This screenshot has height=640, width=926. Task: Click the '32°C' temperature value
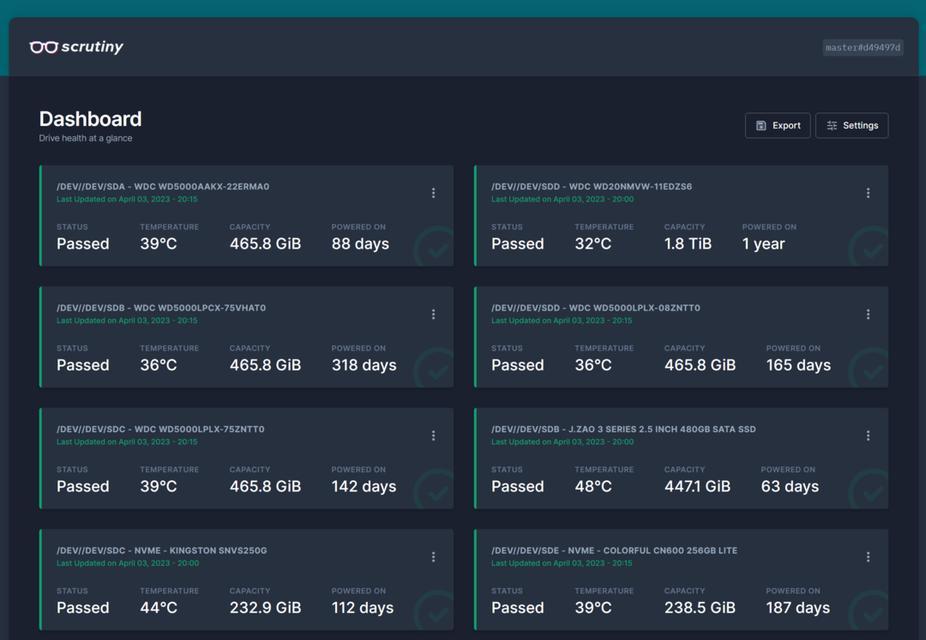coord(594,244)
